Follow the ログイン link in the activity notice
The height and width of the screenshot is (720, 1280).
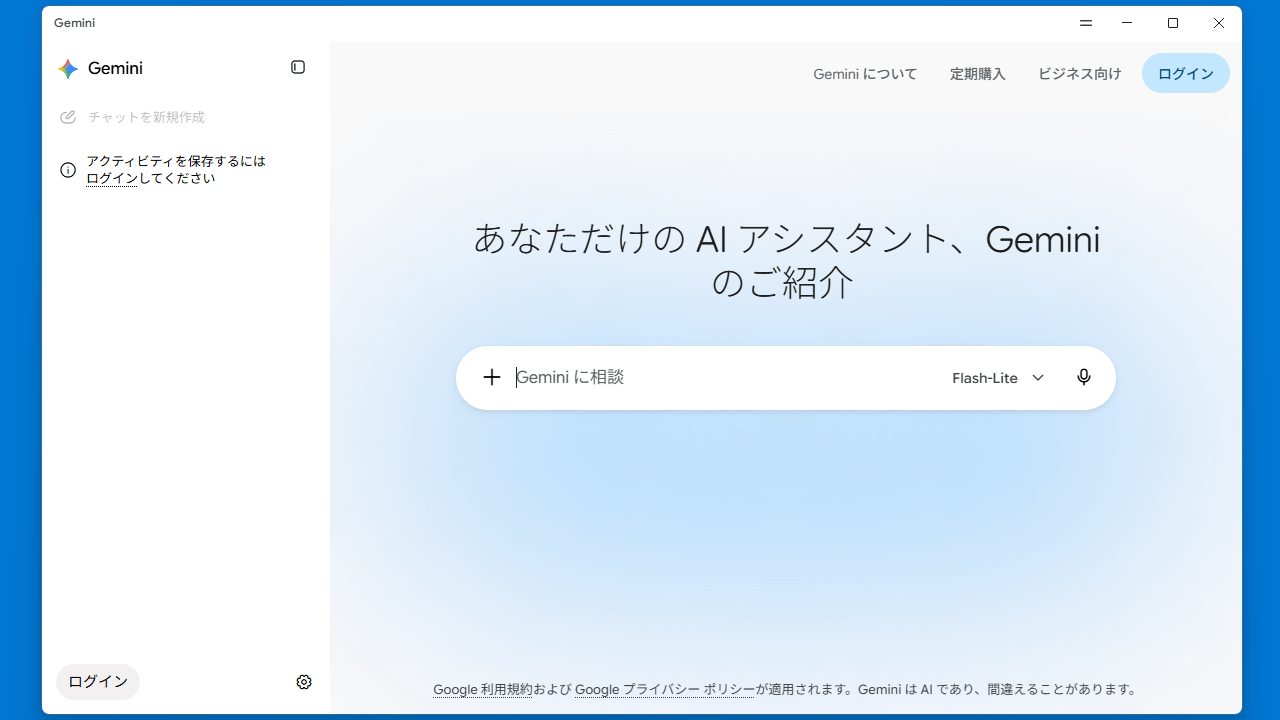112,179
